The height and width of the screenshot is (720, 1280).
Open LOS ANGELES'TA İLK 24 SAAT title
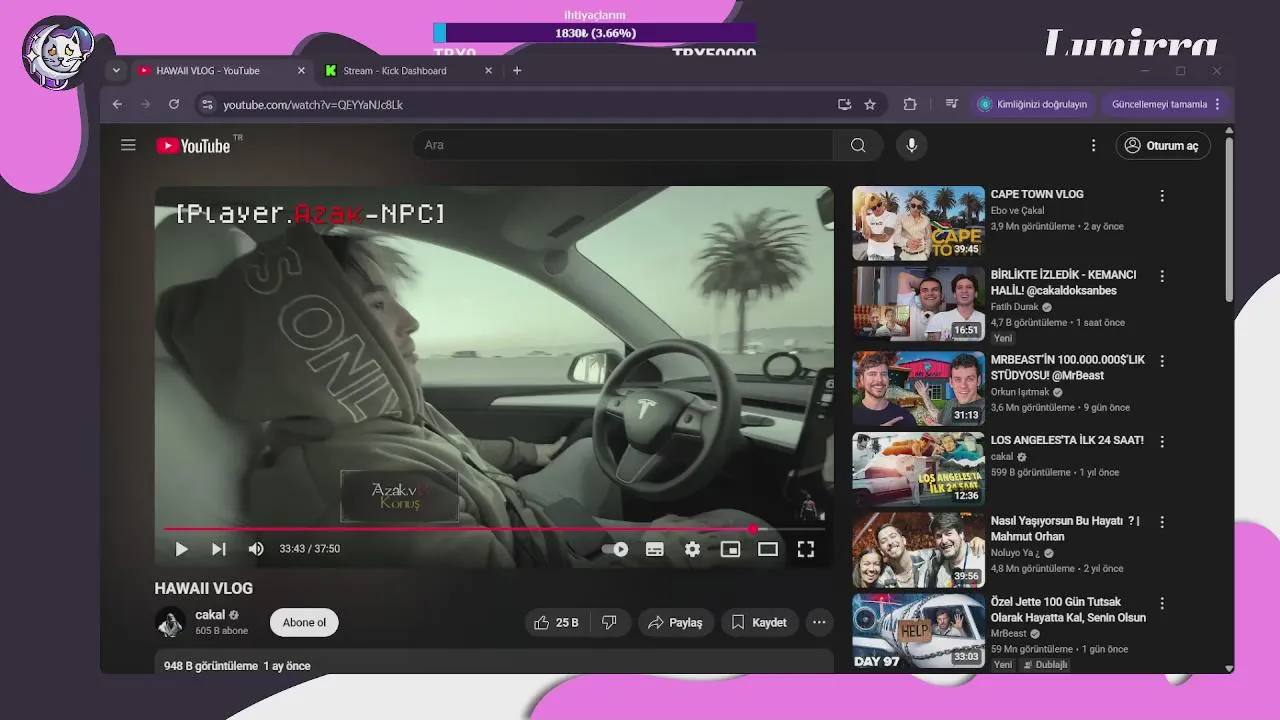1067,440
